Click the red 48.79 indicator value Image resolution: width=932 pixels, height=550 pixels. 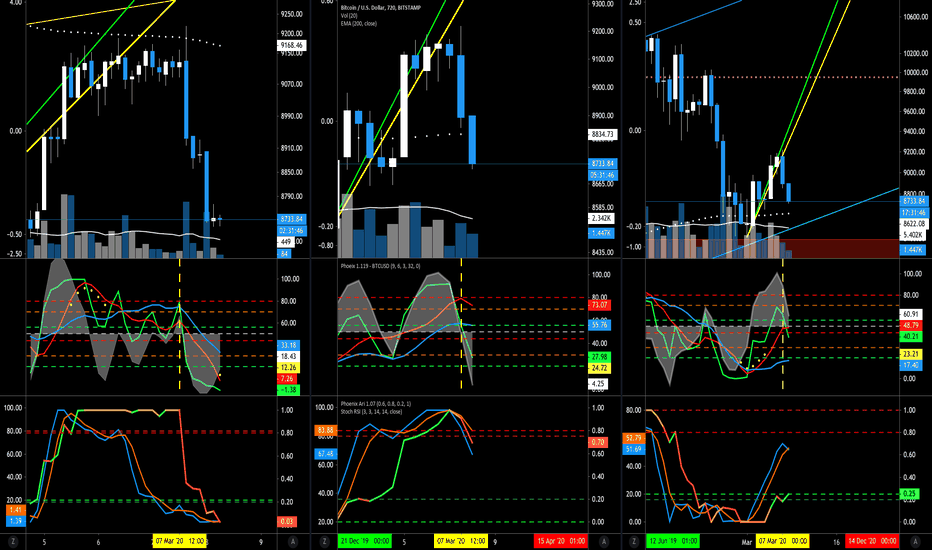click(x=911, y=325)
